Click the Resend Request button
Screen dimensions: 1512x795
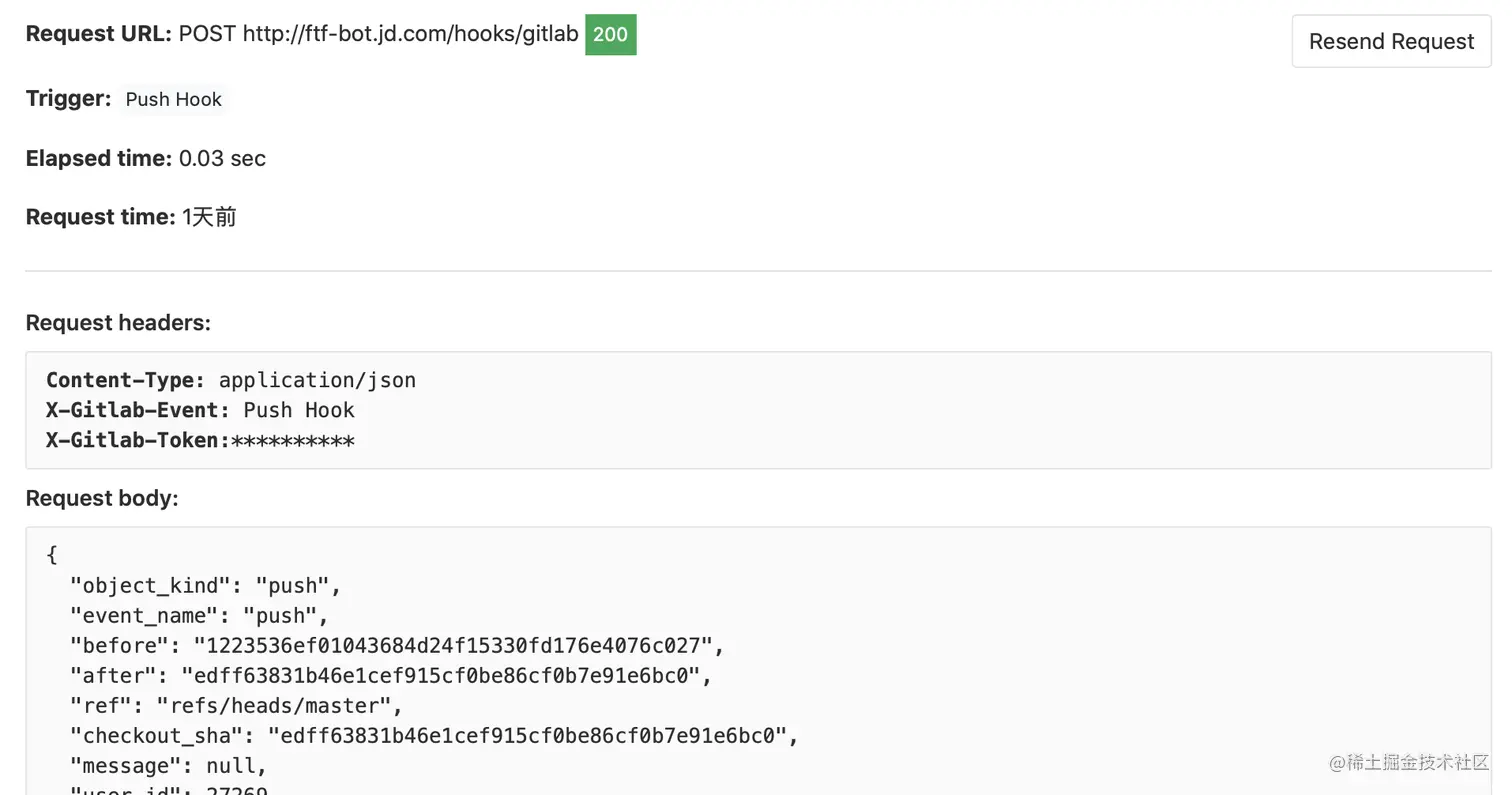click(x=1391, y=41)
